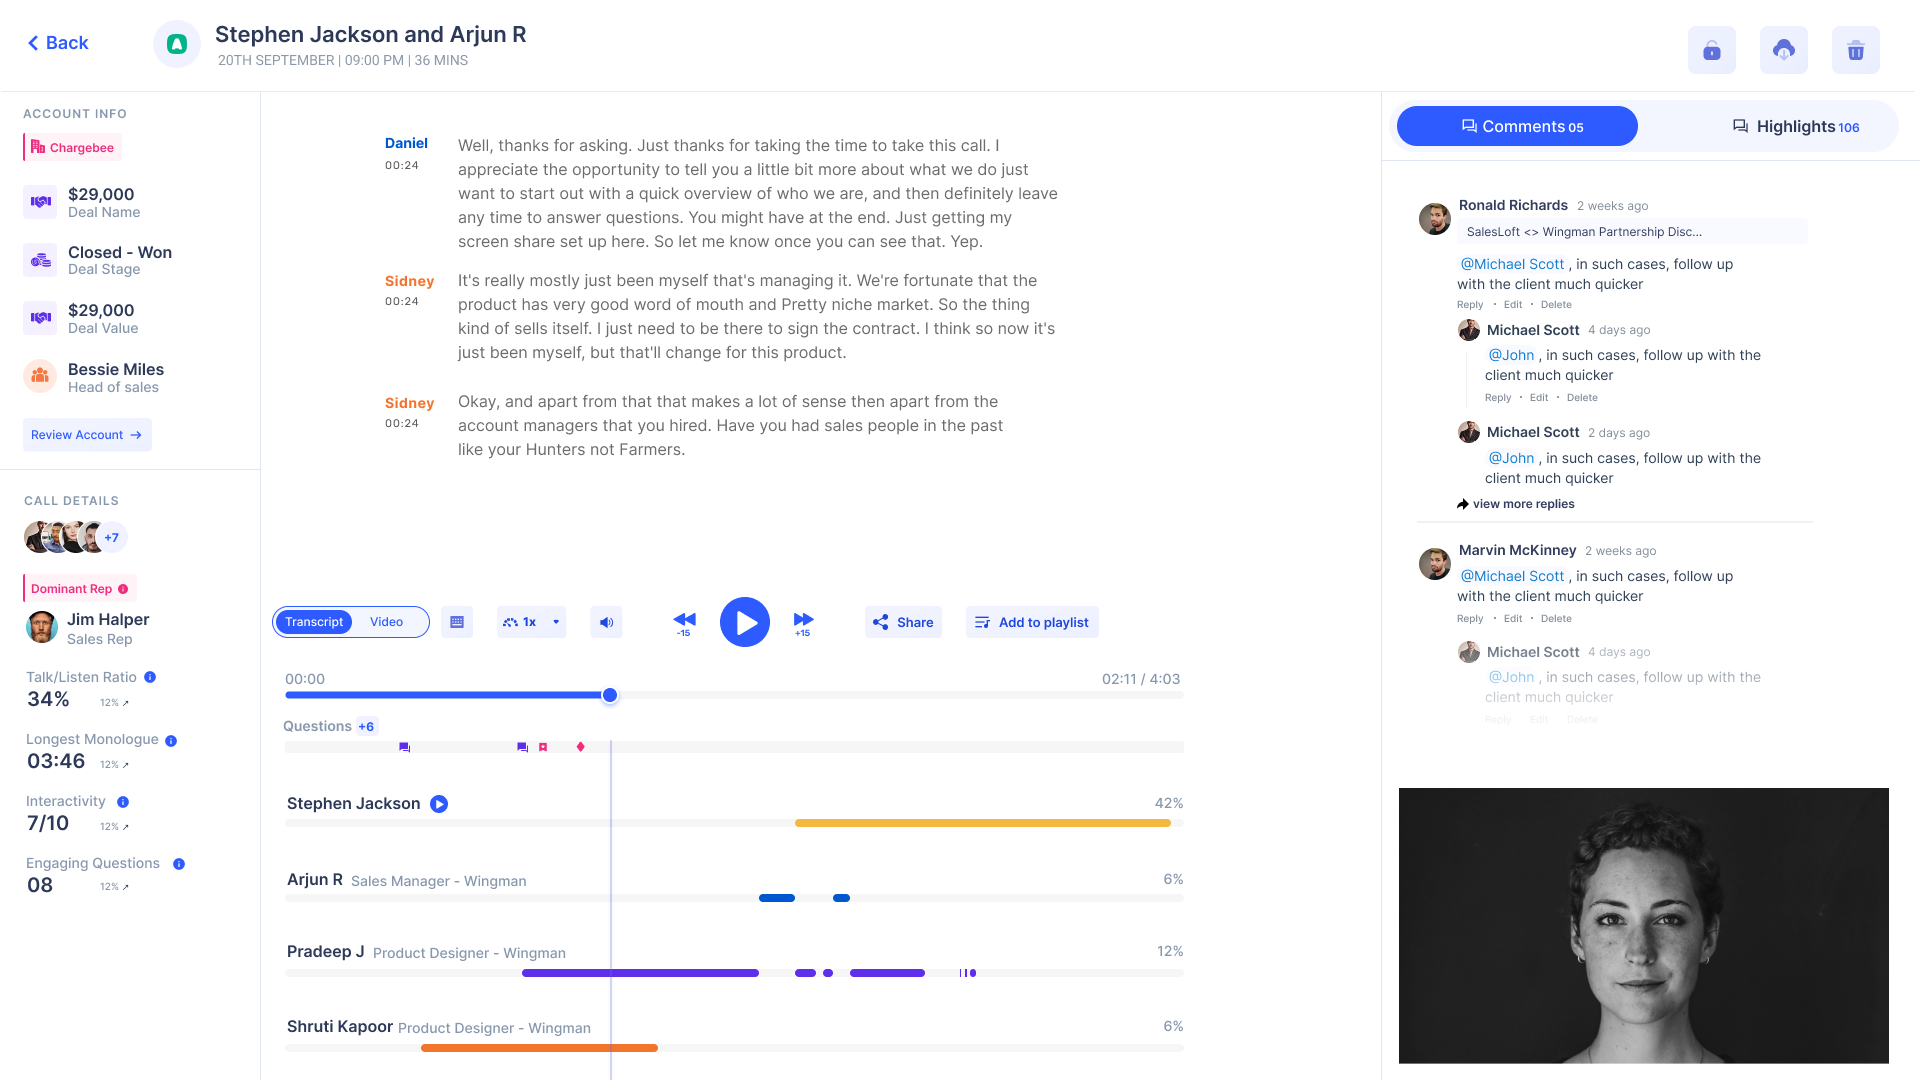The width and height of the screenshot is (1920, 1080).
Task: Click the playback progress slider handle
Action: pyautogui.click(x=610, y=695)
